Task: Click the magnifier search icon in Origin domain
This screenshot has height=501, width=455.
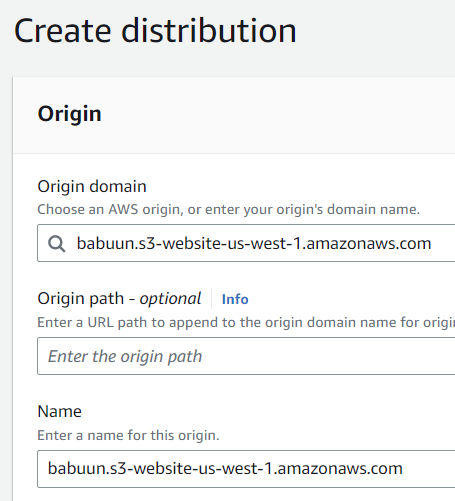Action: [x=56, y=243]
